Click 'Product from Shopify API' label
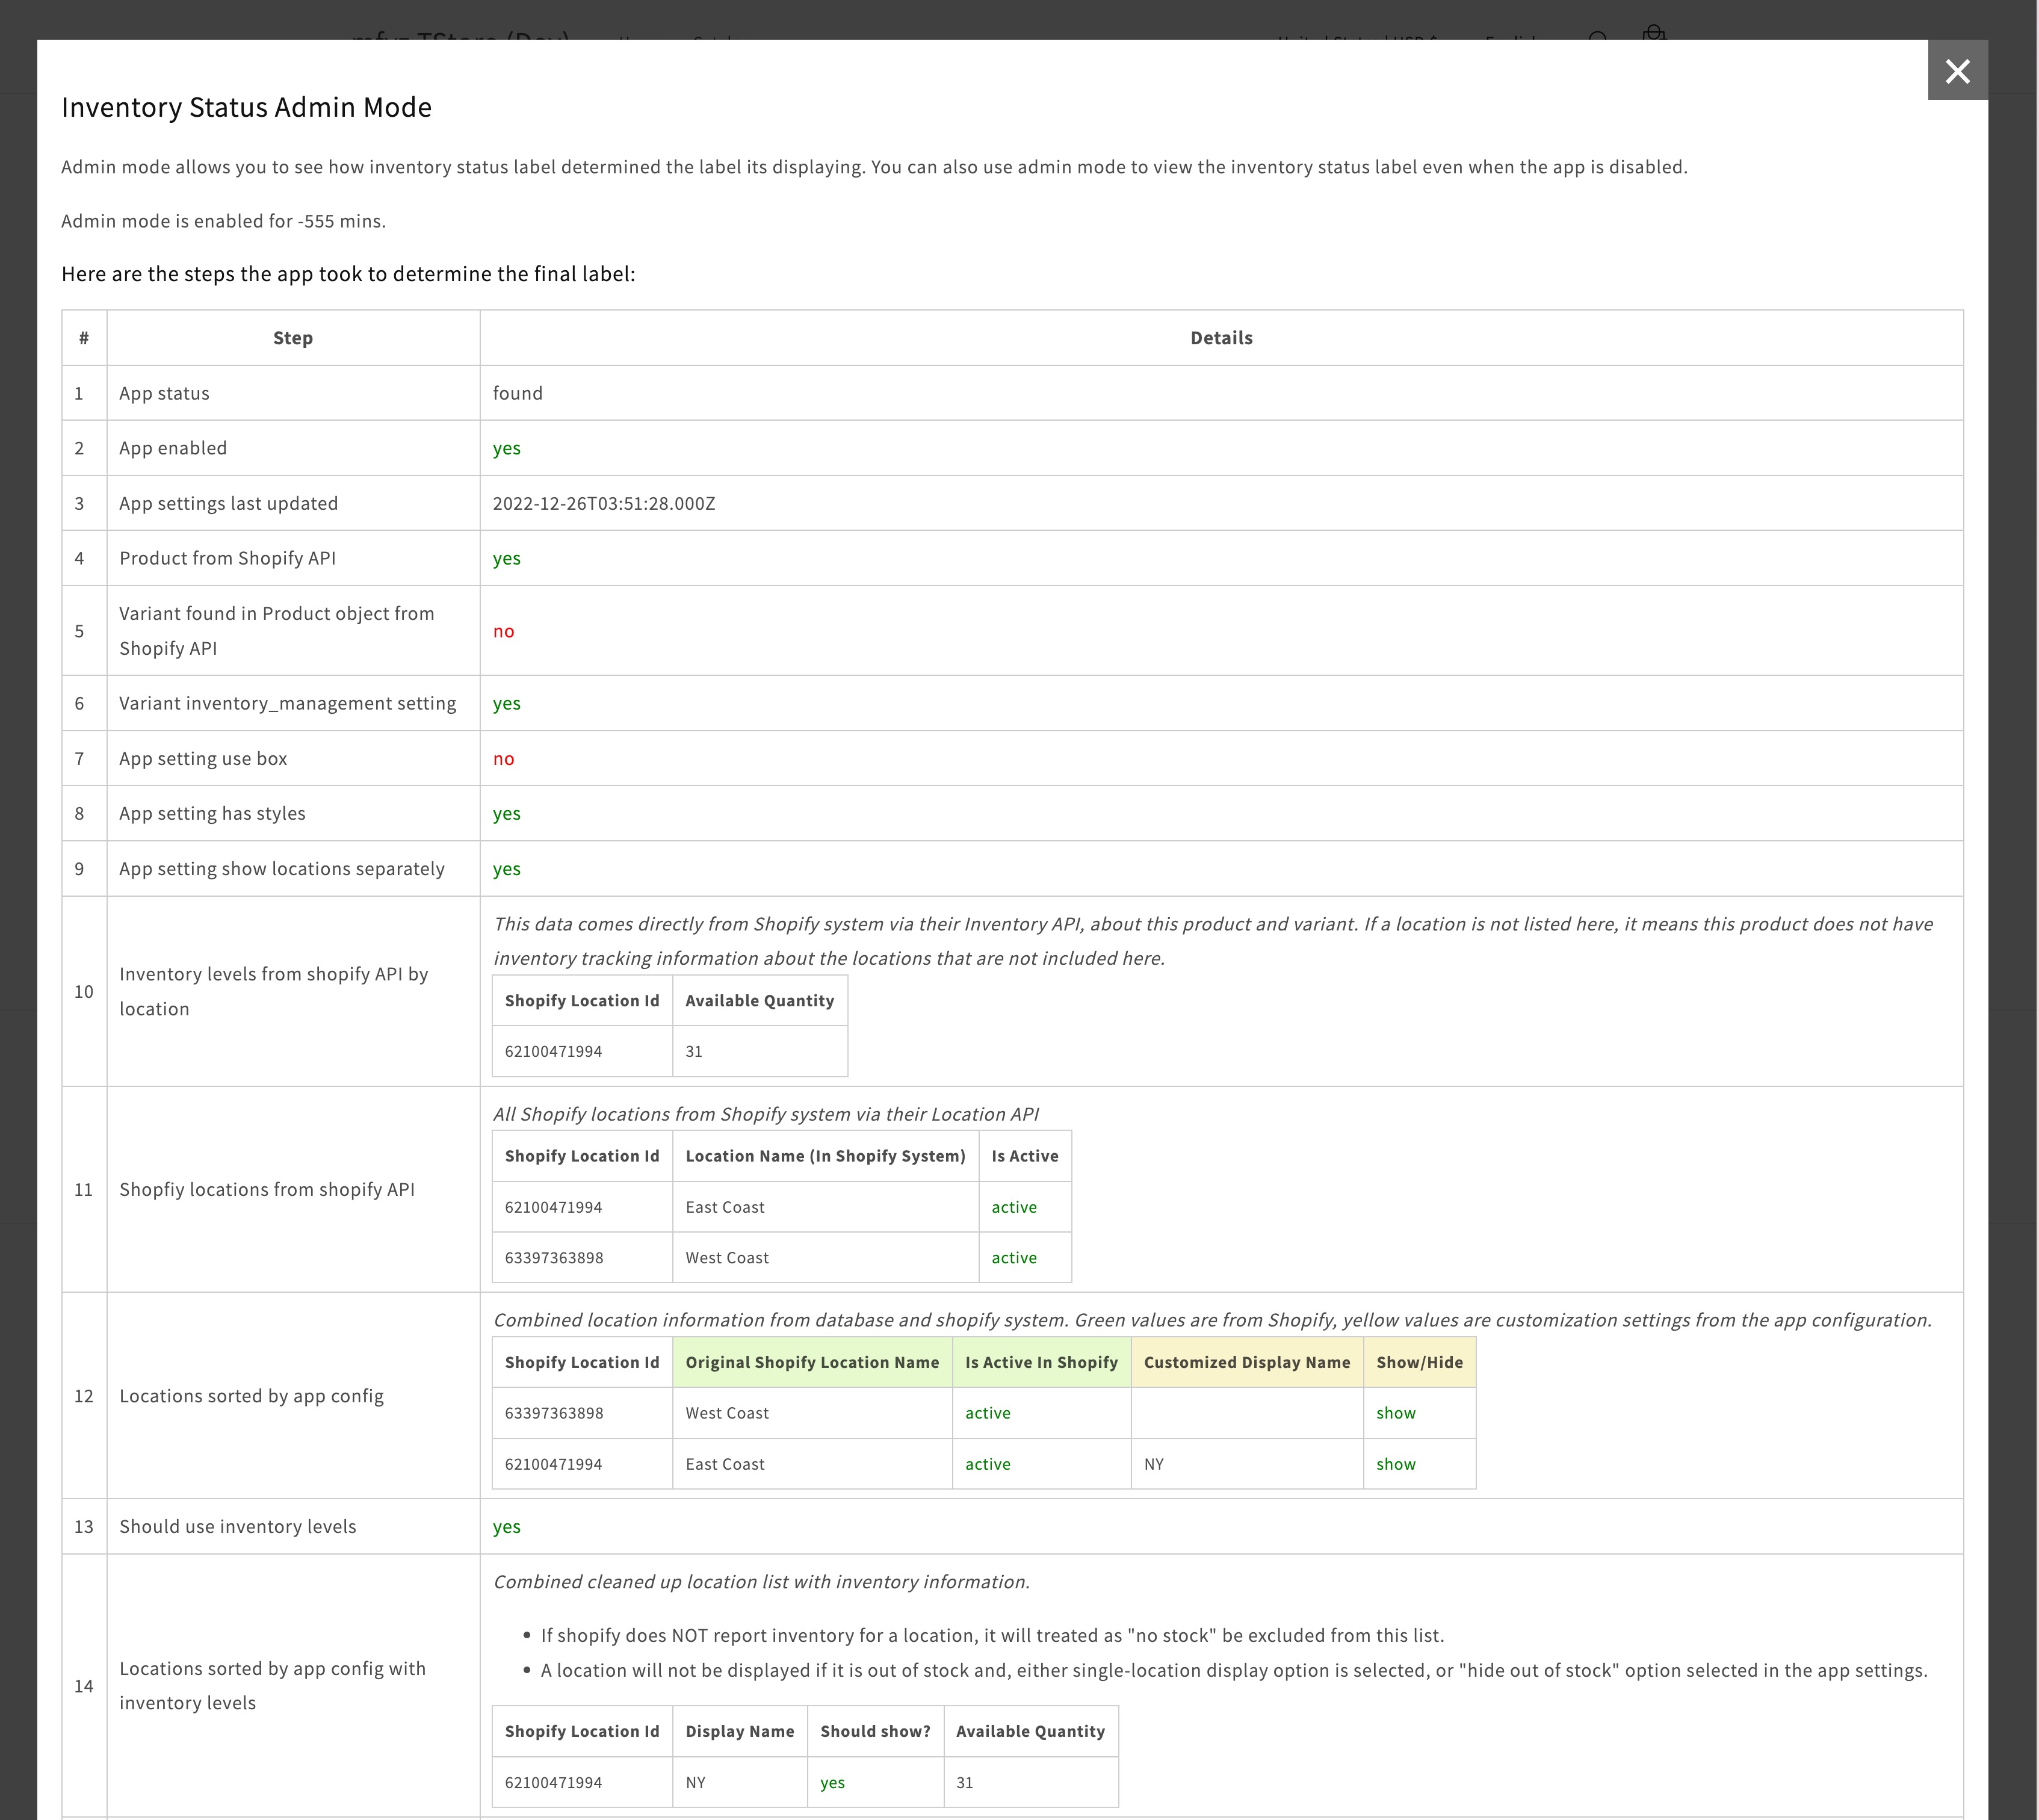This screenshot has height=1820, width=2039. pyautogui.click(x=227, y=558)
